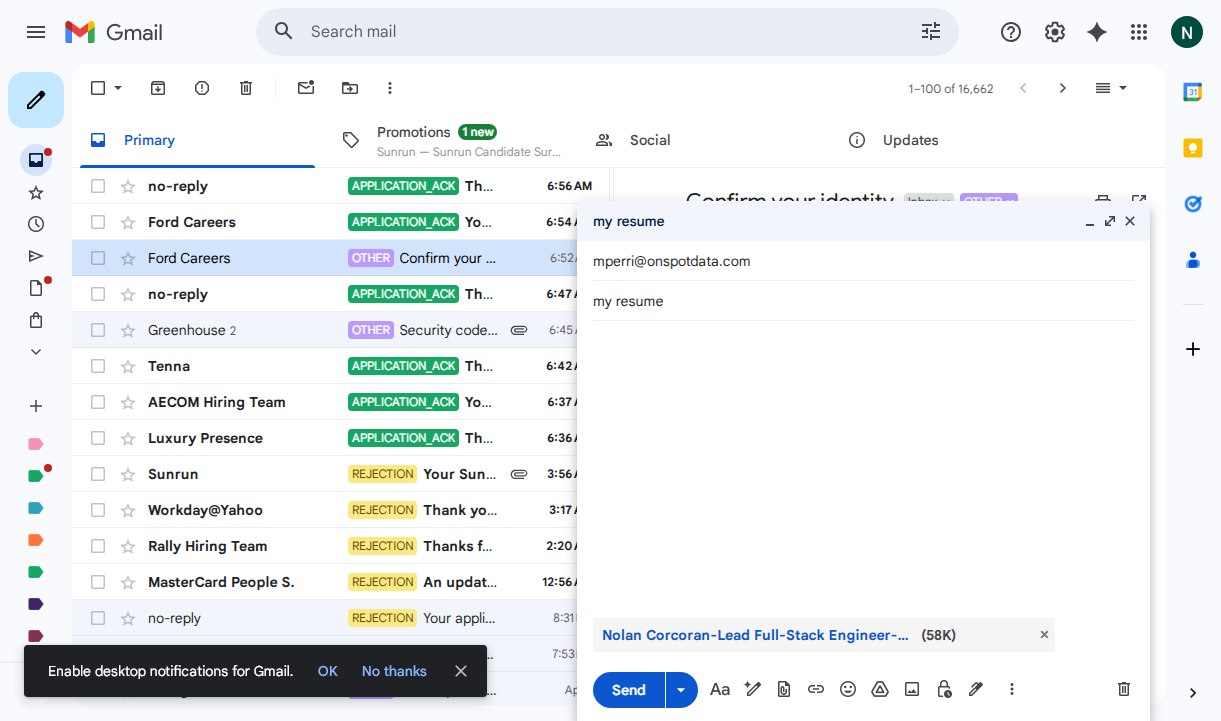
Task: Click the Send button
Action: tap(628, 690)
